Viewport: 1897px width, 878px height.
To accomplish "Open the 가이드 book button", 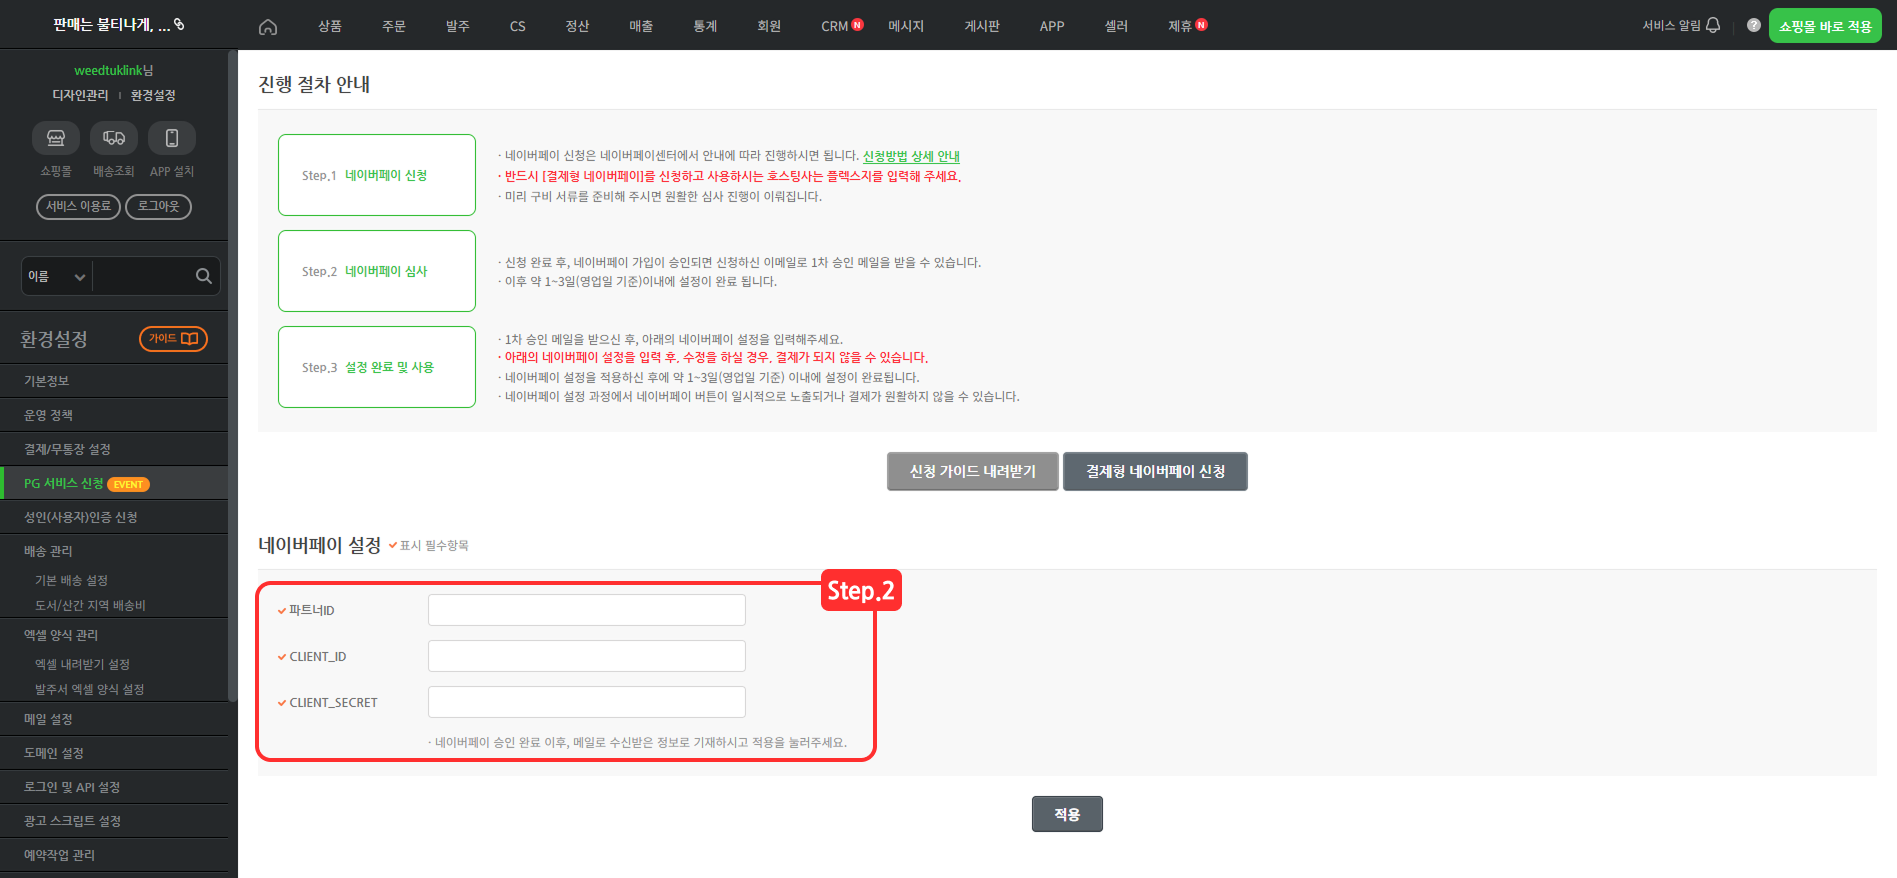I will pyautogui.click(x=173, y=339).
